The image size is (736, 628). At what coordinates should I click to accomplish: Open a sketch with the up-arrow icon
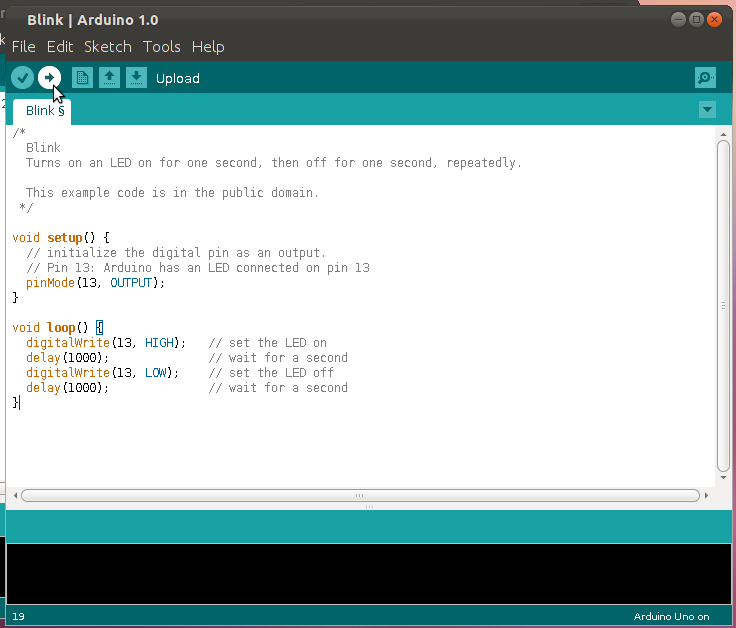(109, 77)
